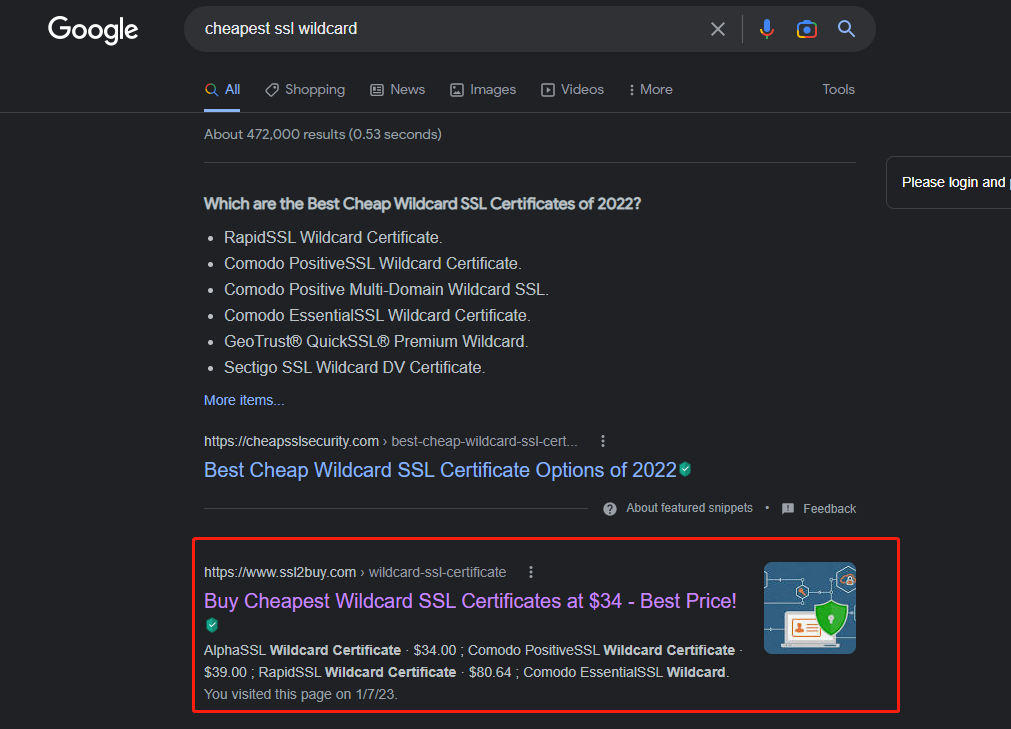Click the green shield badge after the 2022 title

685,469
